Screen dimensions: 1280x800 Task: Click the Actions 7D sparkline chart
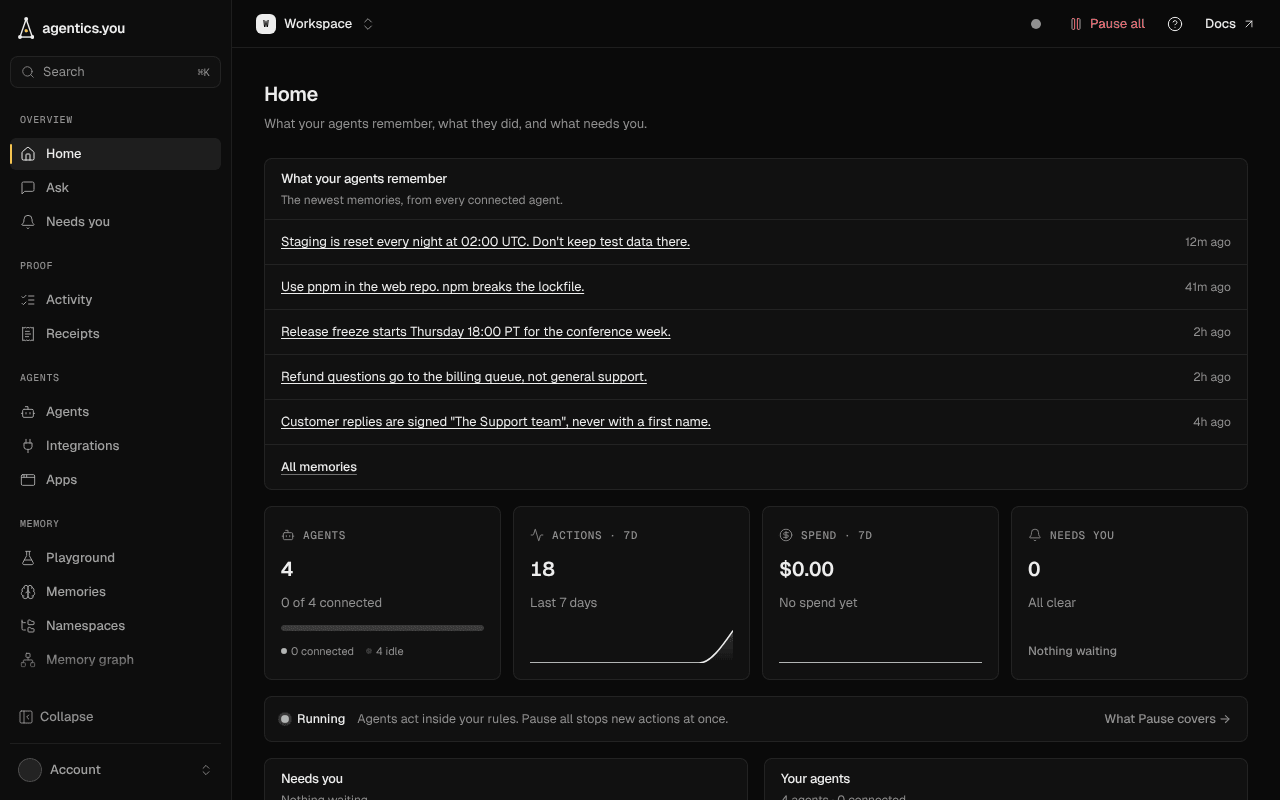pyautogui.click(x=631, y=646)
